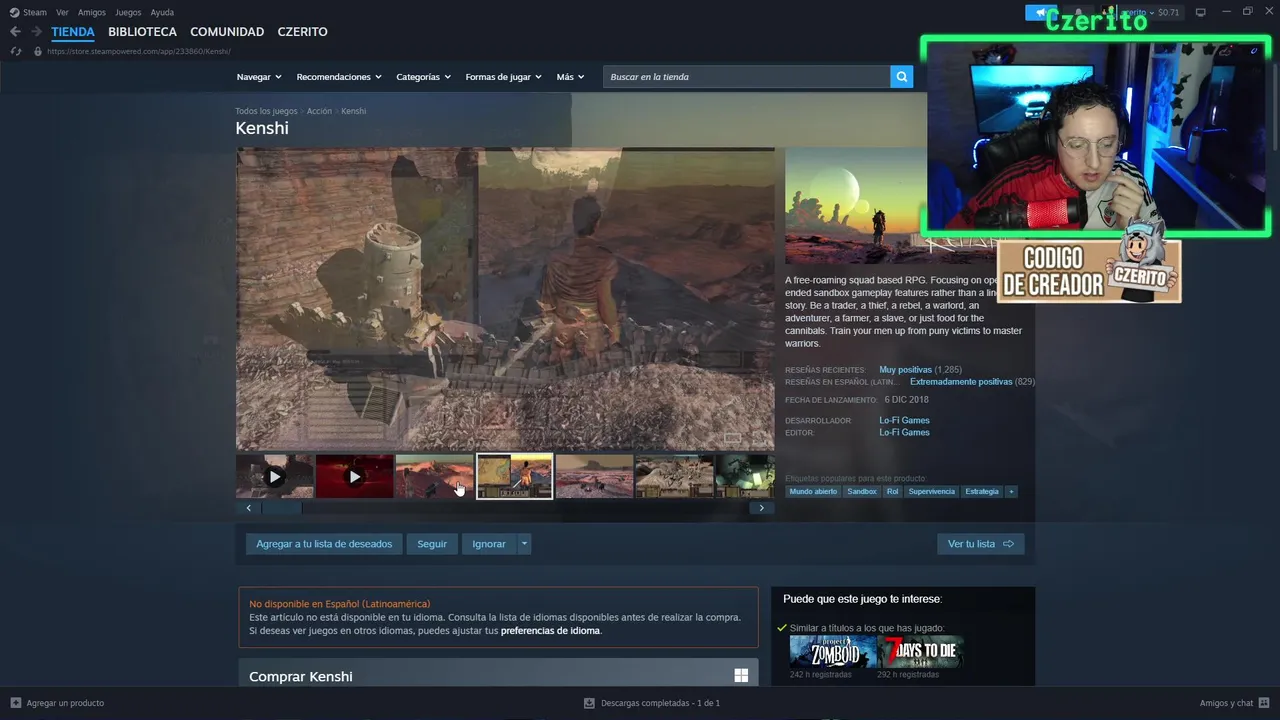Click the store URL address bar
This screenshot has height=720, width=1280.
[x=139, y=51]
